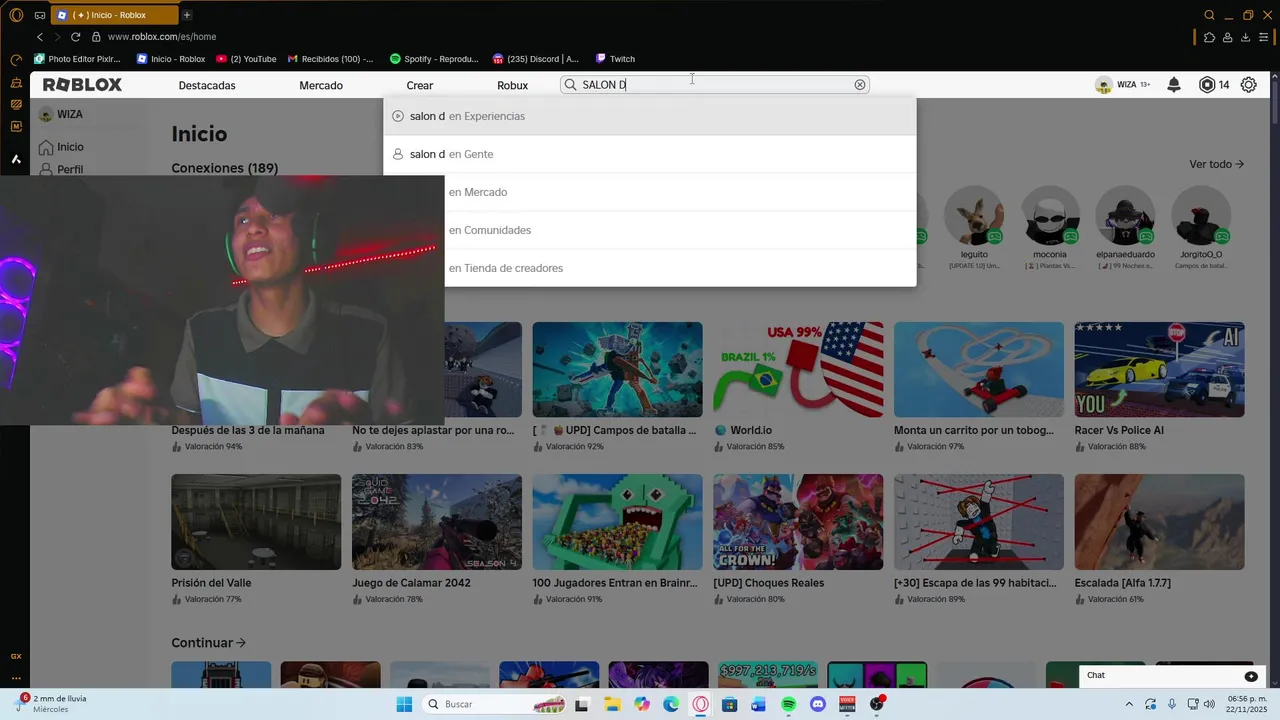The height and width of the screenshot is (720, 1280).
Task: Click 'Después de las 3 de la mañana' title
Action: [x=248, y=430]
